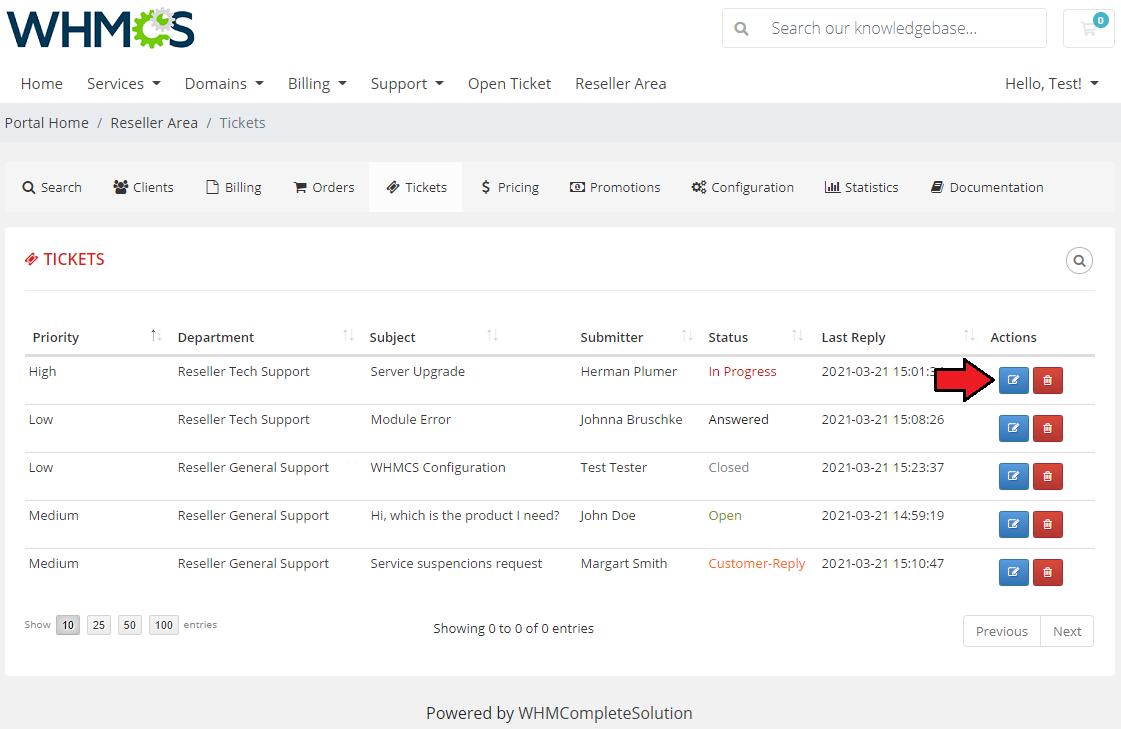
Task: Expand the Services dropdown menu
Action: click(x=124, y=84)
